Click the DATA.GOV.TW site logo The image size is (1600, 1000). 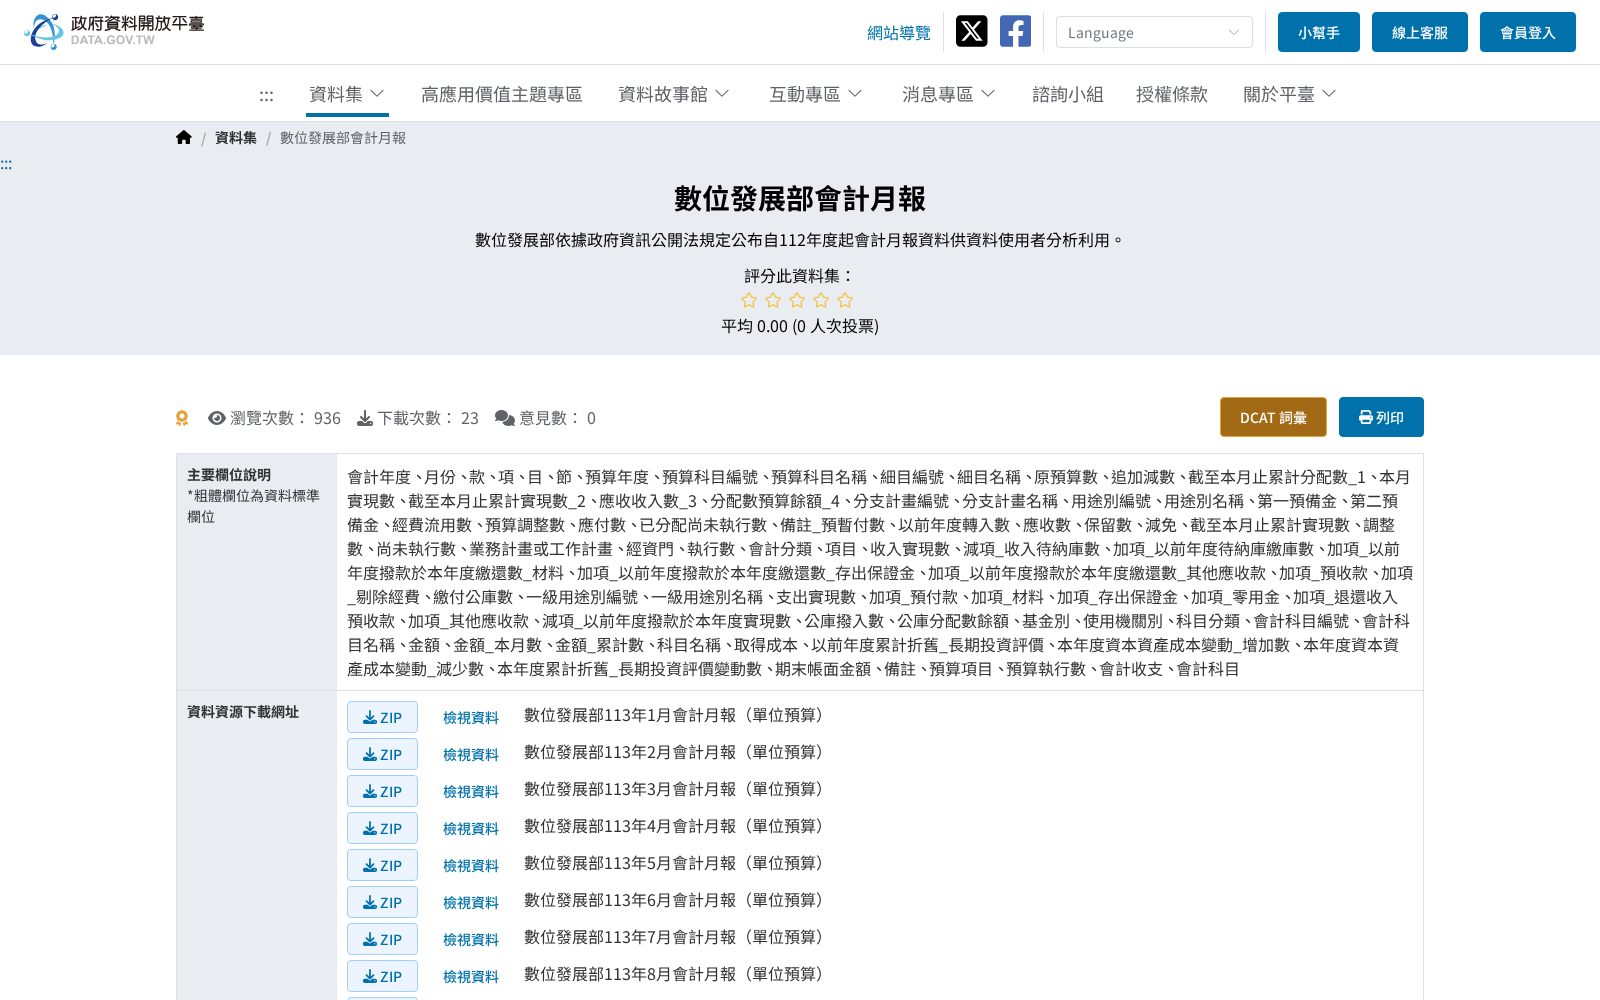[114, 31]
